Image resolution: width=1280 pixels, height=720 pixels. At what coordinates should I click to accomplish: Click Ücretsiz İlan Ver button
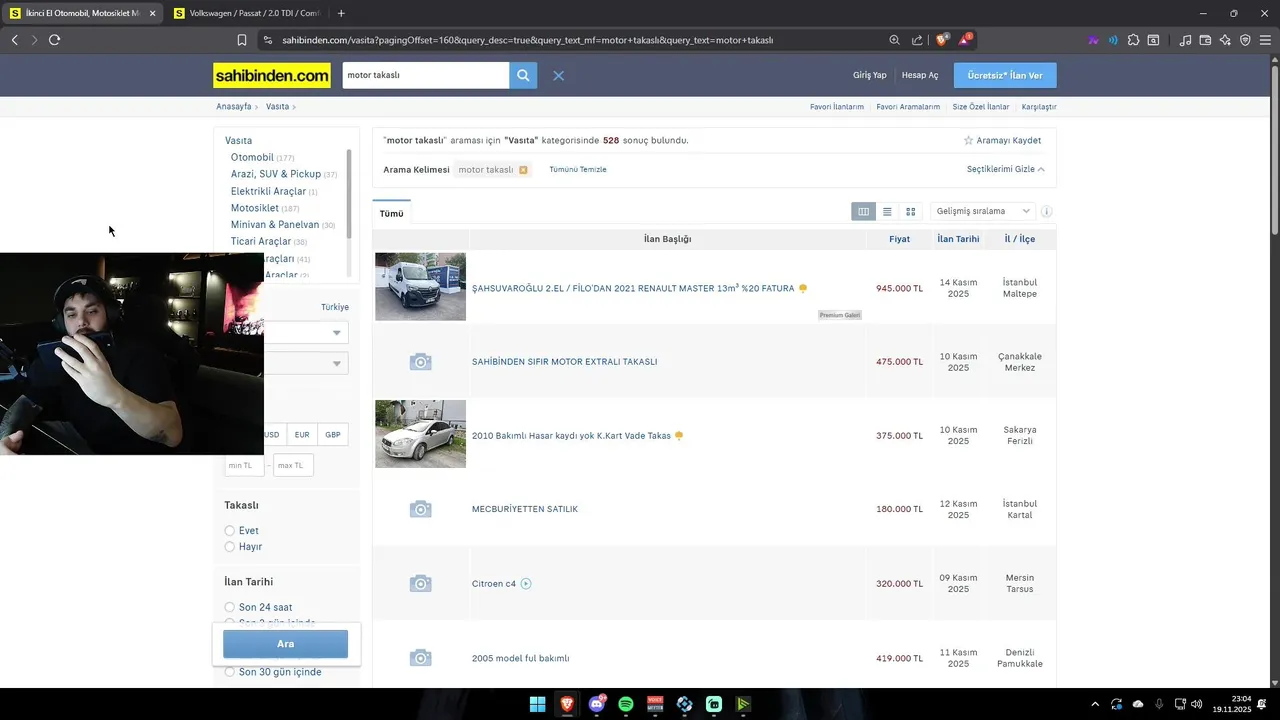[x=1005, y=76]
